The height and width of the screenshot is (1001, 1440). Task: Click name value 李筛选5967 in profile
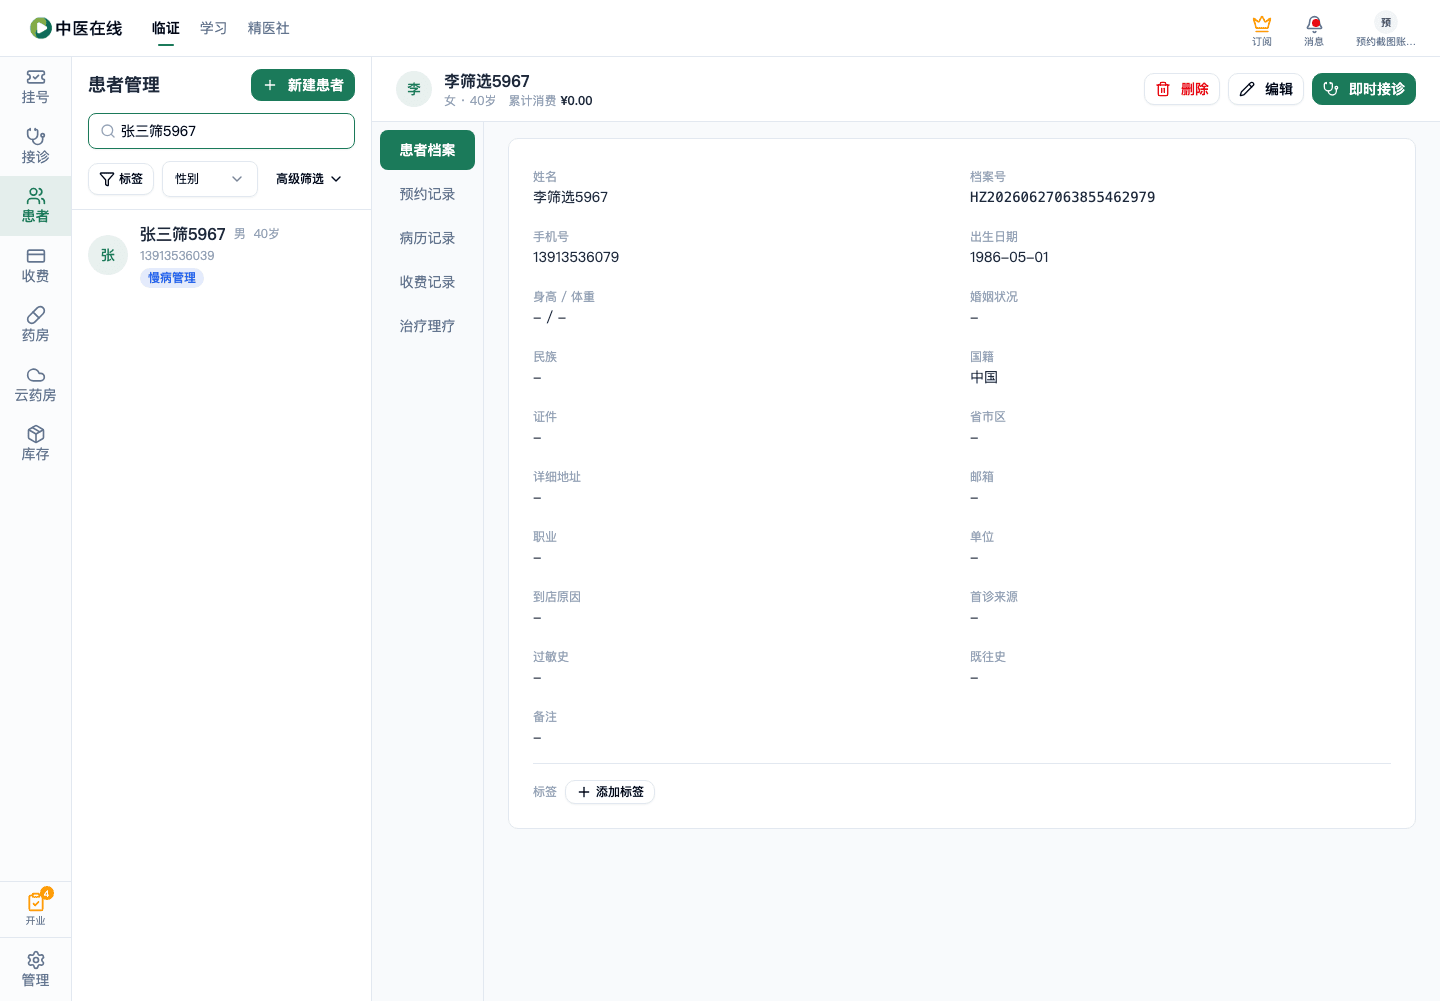[570, 197]
